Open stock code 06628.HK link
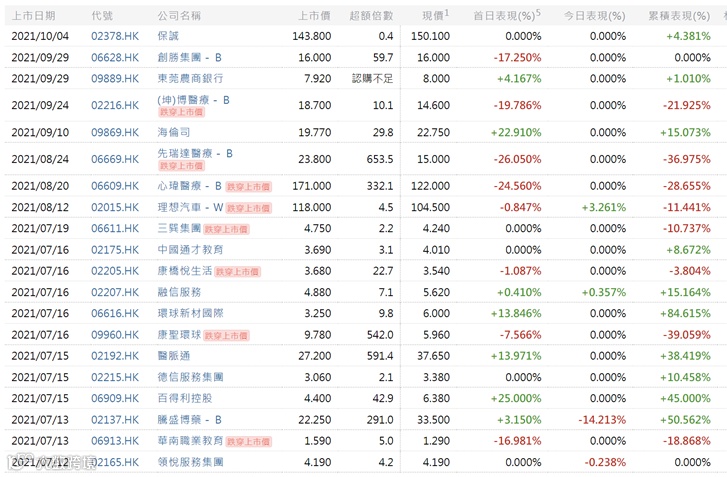 tap(115, 57)
